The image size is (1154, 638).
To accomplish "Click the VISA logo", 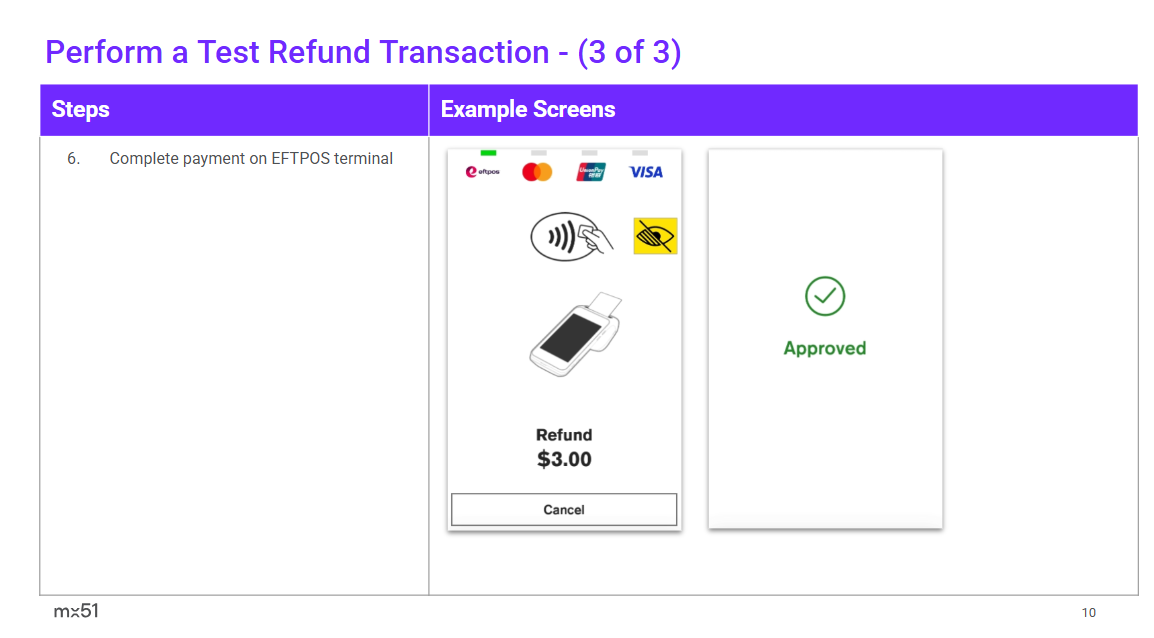I will tap(645, 172).
